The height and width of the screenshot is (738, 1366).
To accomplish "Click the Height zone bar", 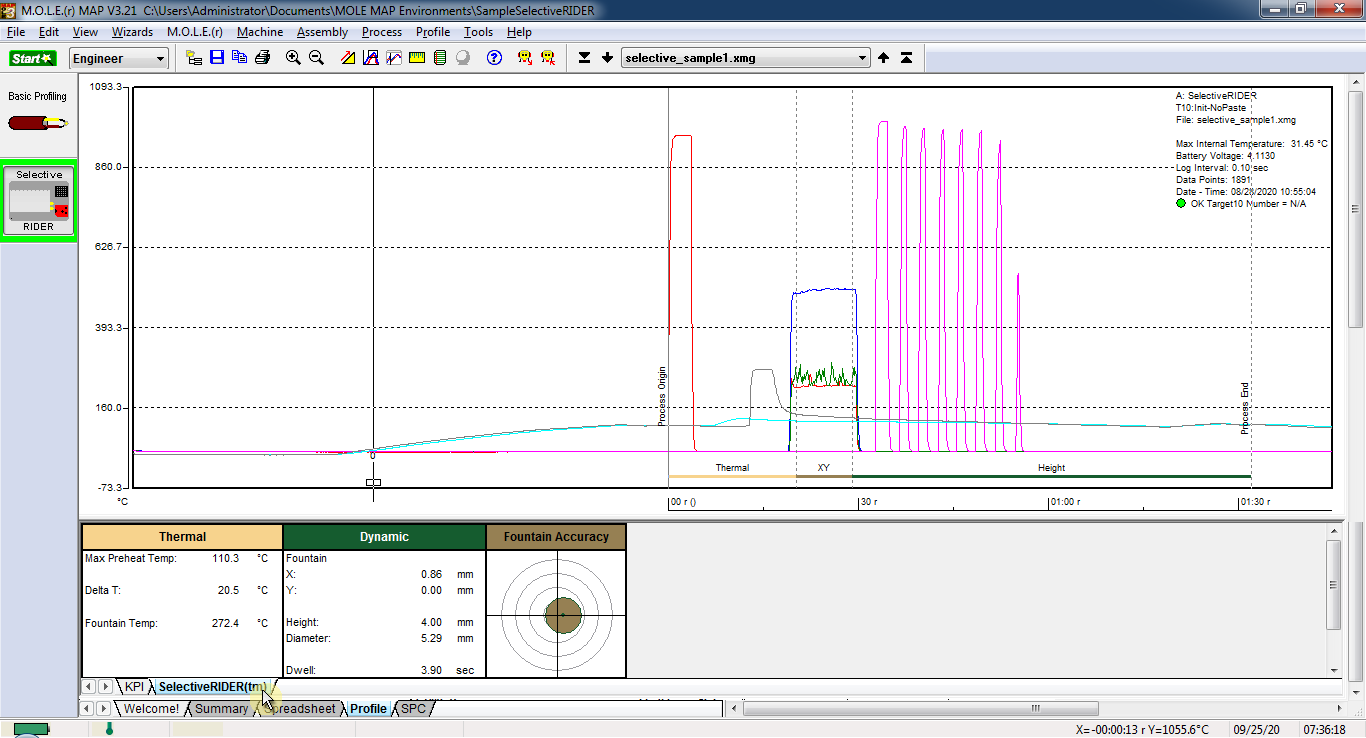I will pyautogui.click(x=1051, y=476).
